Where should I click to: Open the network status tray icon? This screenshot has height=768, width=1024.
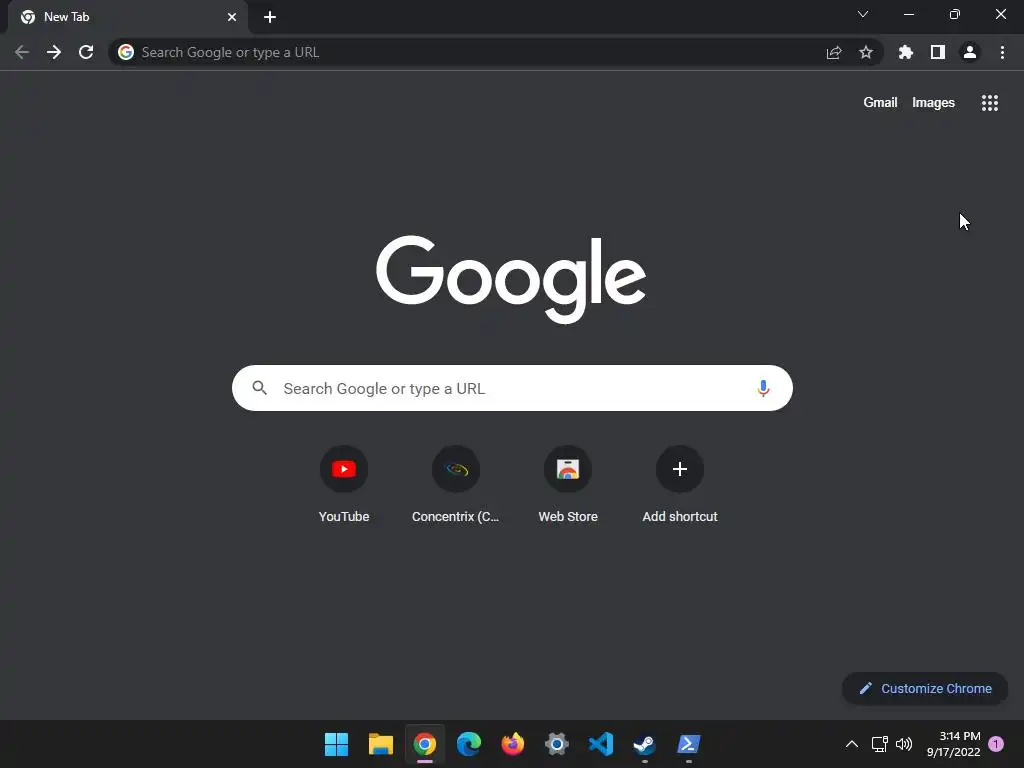pos(880,744)
